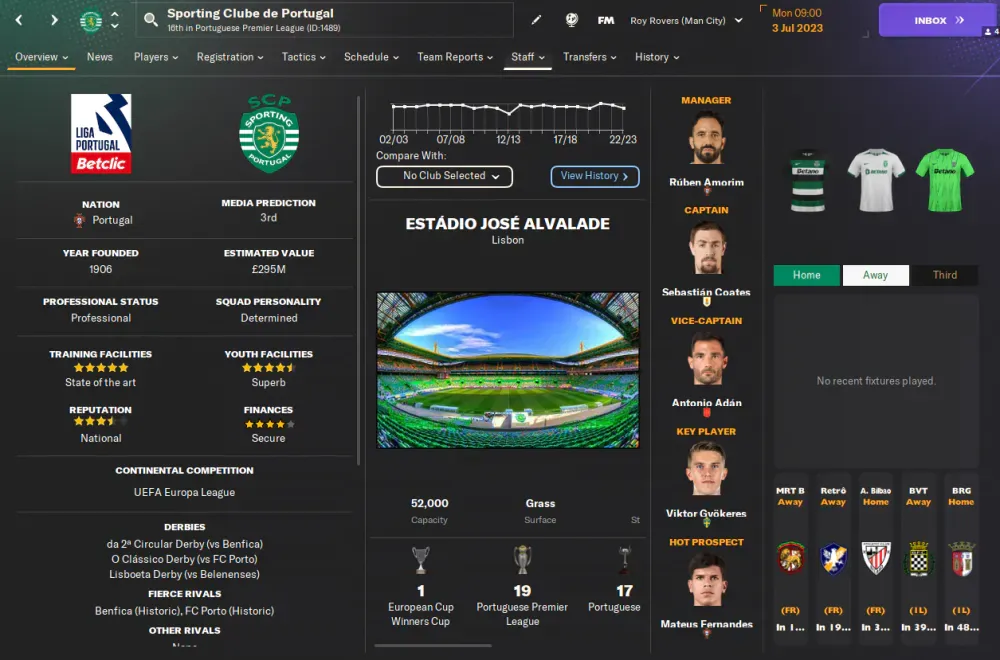The height and width of the screenshot is (660, 1000).
Task: Open the Overview tab menu
Action: click(41, 57)
